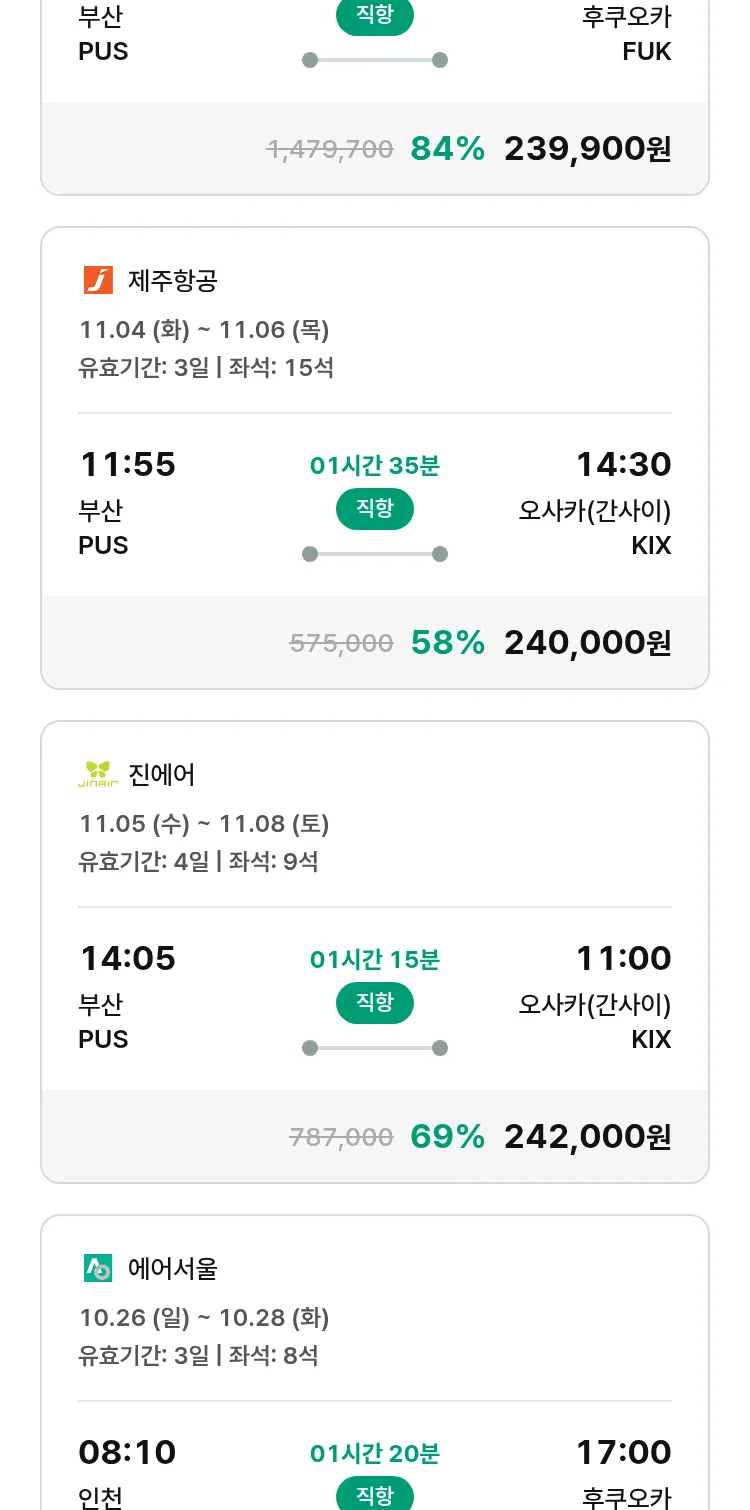
Task: Click the Jeju Air orange logo icon
Action: [98, 280]
